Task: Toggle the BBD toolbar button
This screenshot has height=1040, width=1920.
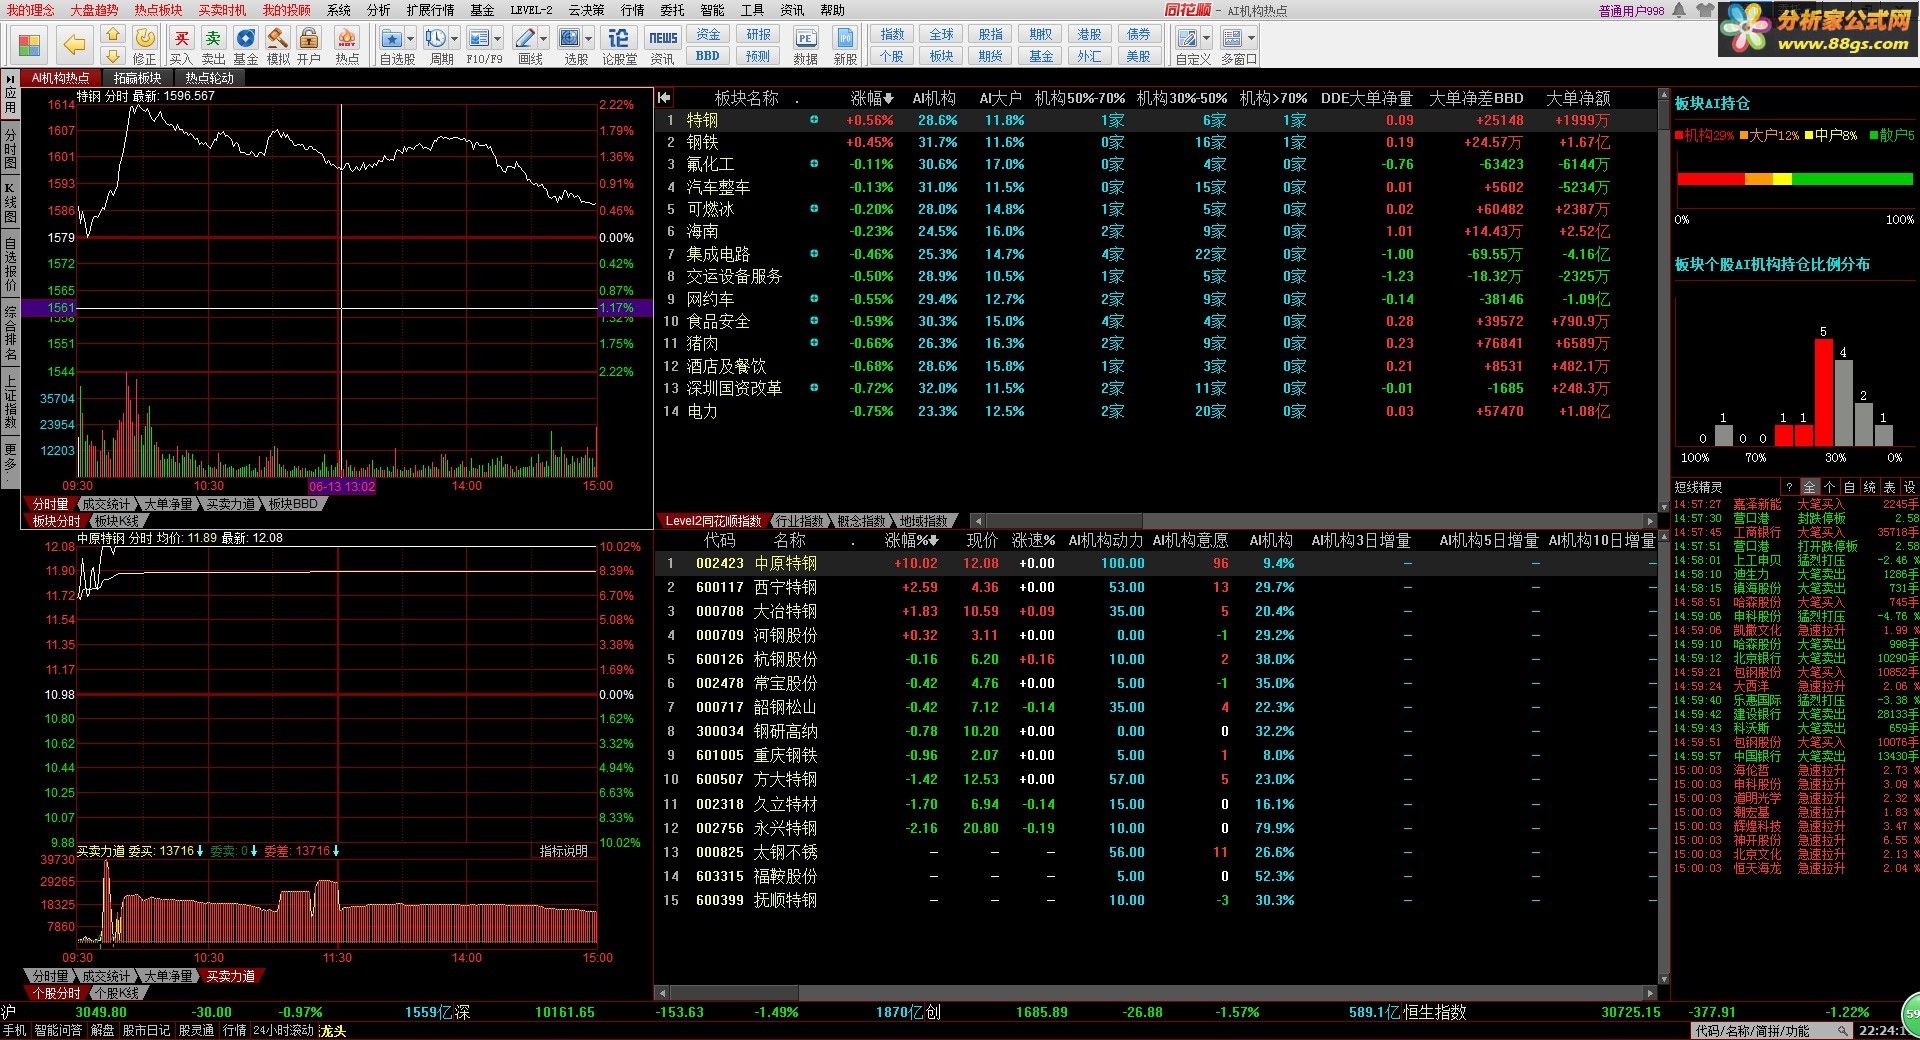Action: [x=708, y=56]
